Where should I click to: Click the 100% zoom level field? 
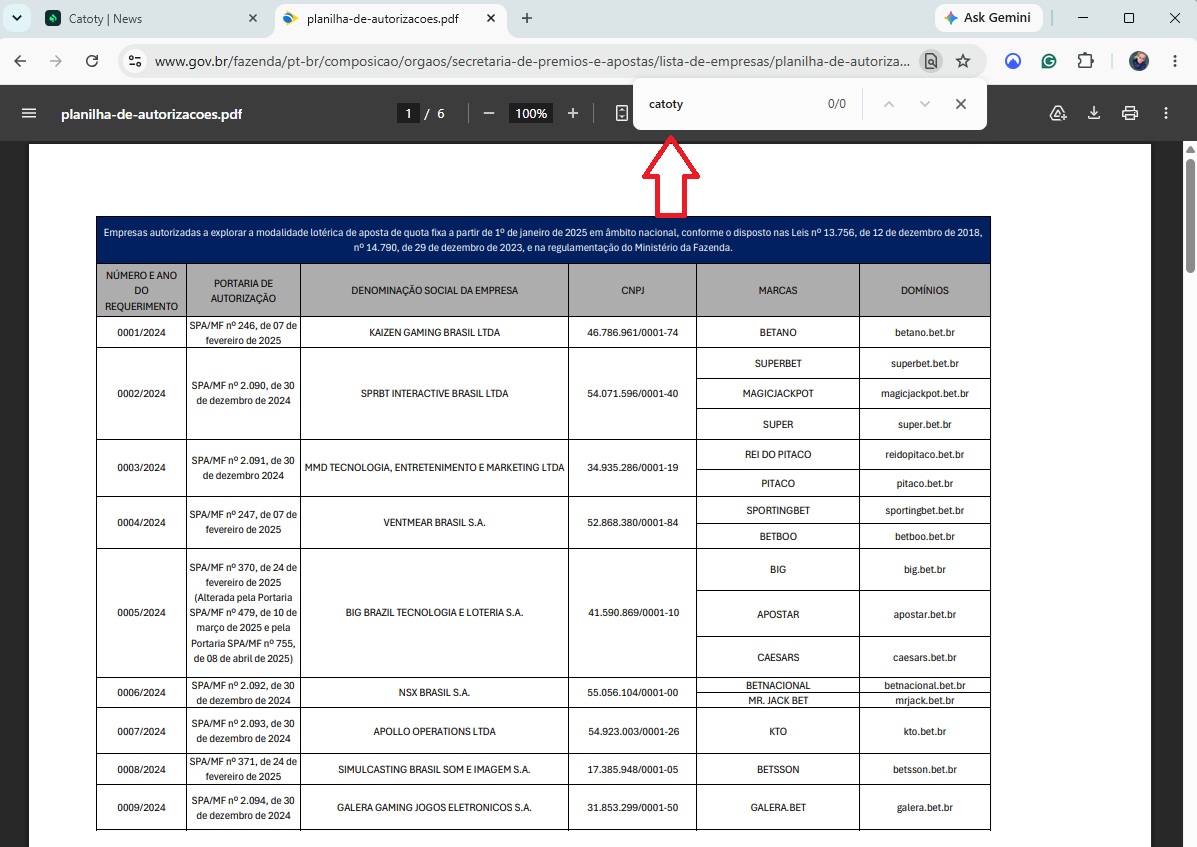click(x=531, y=114)
